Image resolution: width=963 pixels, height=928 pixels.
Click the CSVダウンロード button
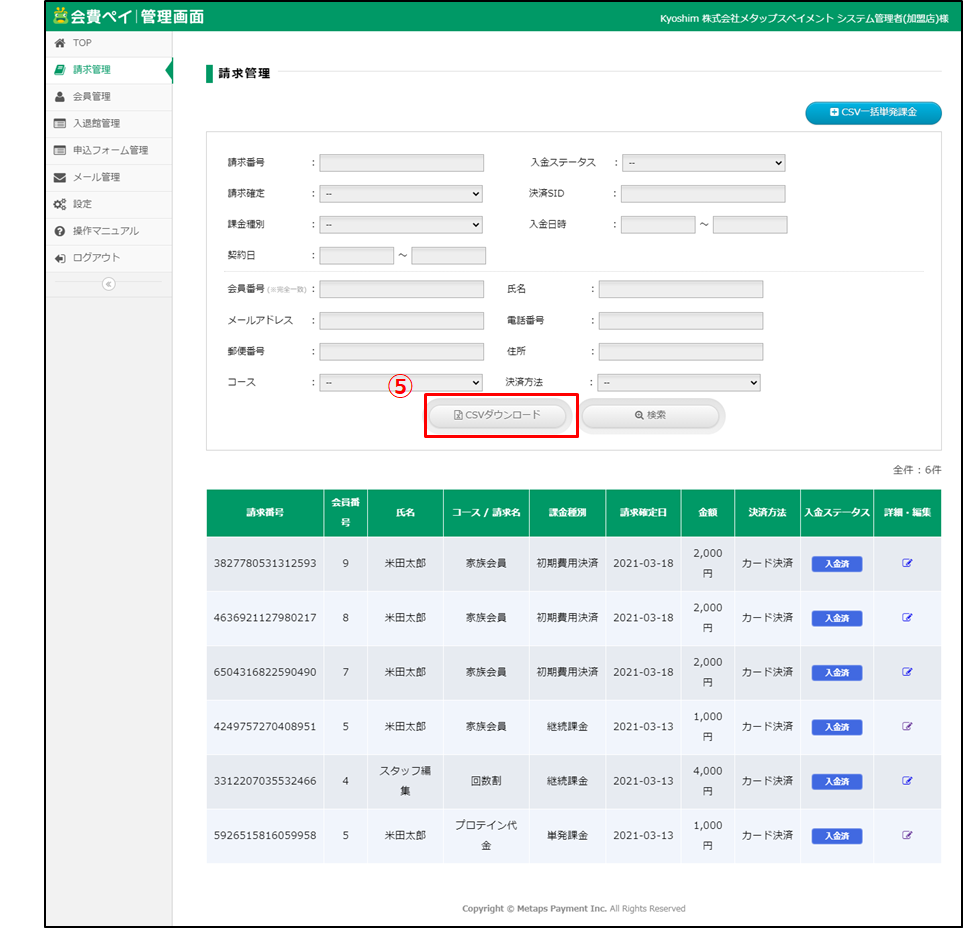[x=498, y=415]
